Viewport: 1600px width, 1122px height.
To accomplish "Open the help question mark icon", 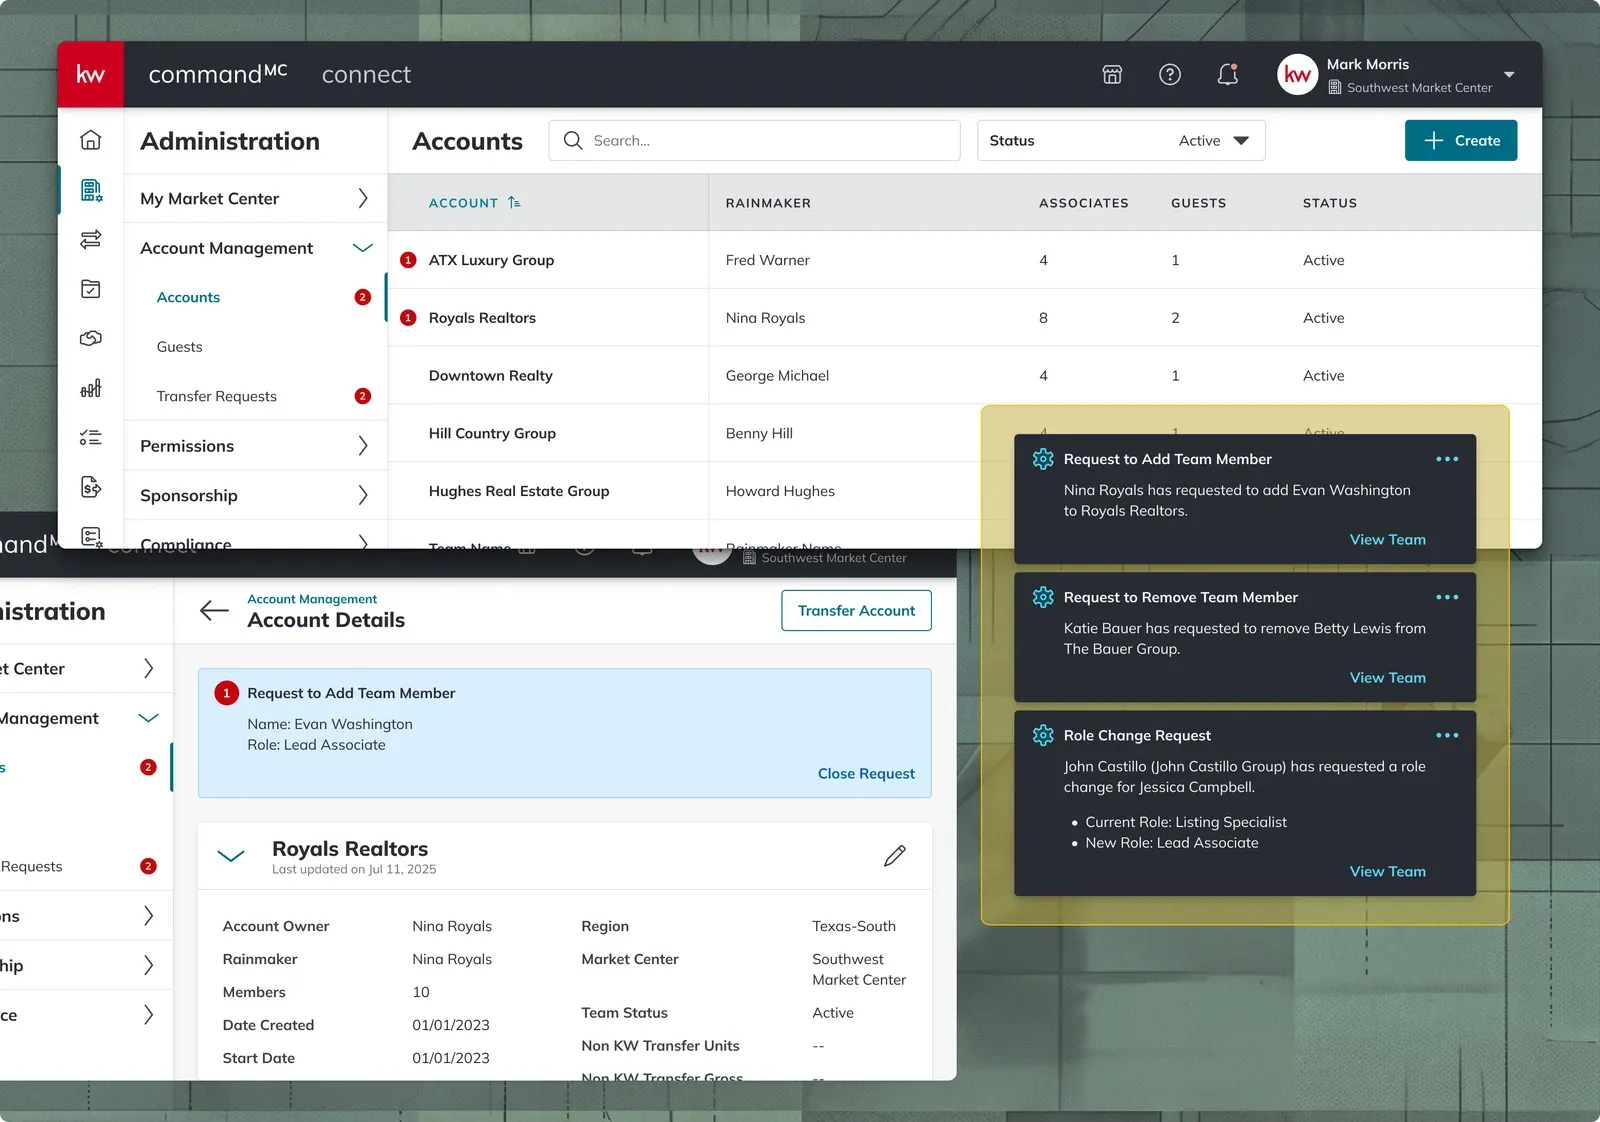I will [1170, 74].
